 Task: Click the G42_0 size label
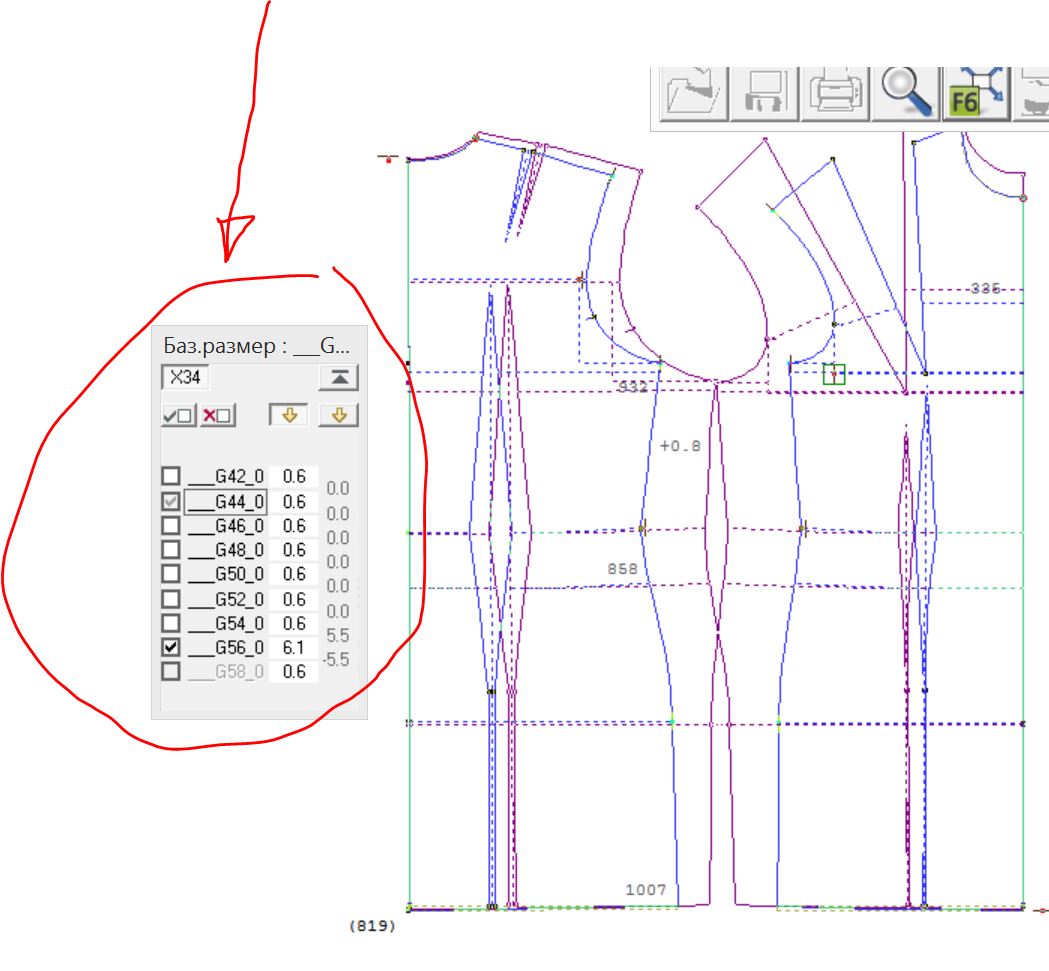coord(225,476)
